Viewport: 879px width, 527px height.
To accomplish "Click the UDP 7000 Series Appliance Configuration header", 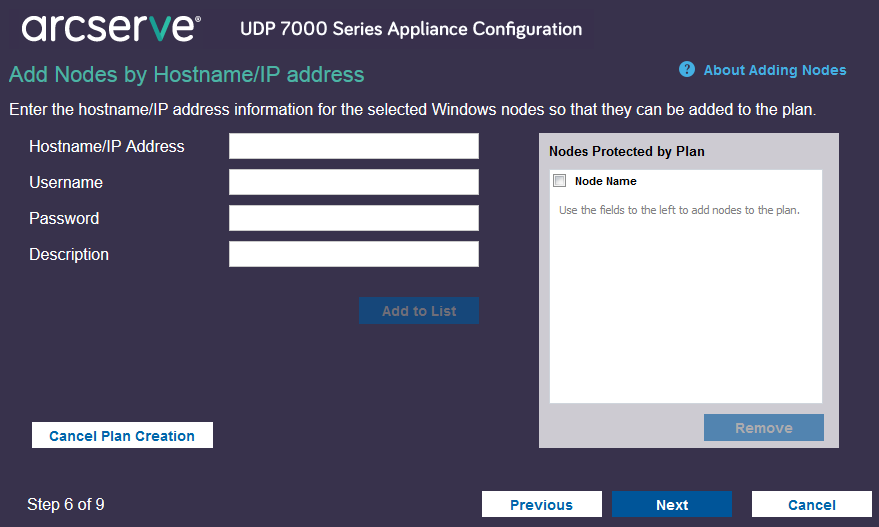I will (411, 29).
